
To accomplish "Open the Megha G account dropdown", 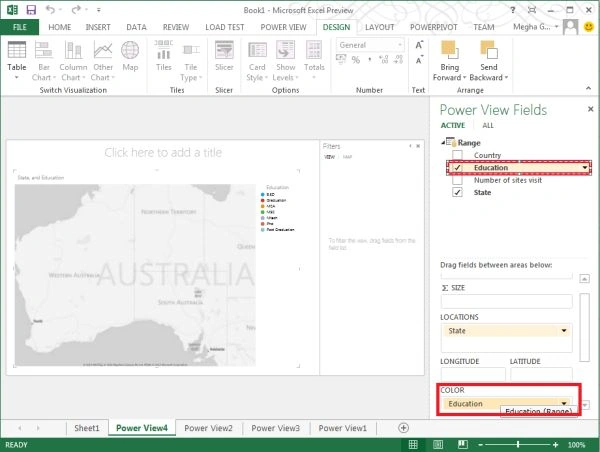I will (x=536, y=27).
